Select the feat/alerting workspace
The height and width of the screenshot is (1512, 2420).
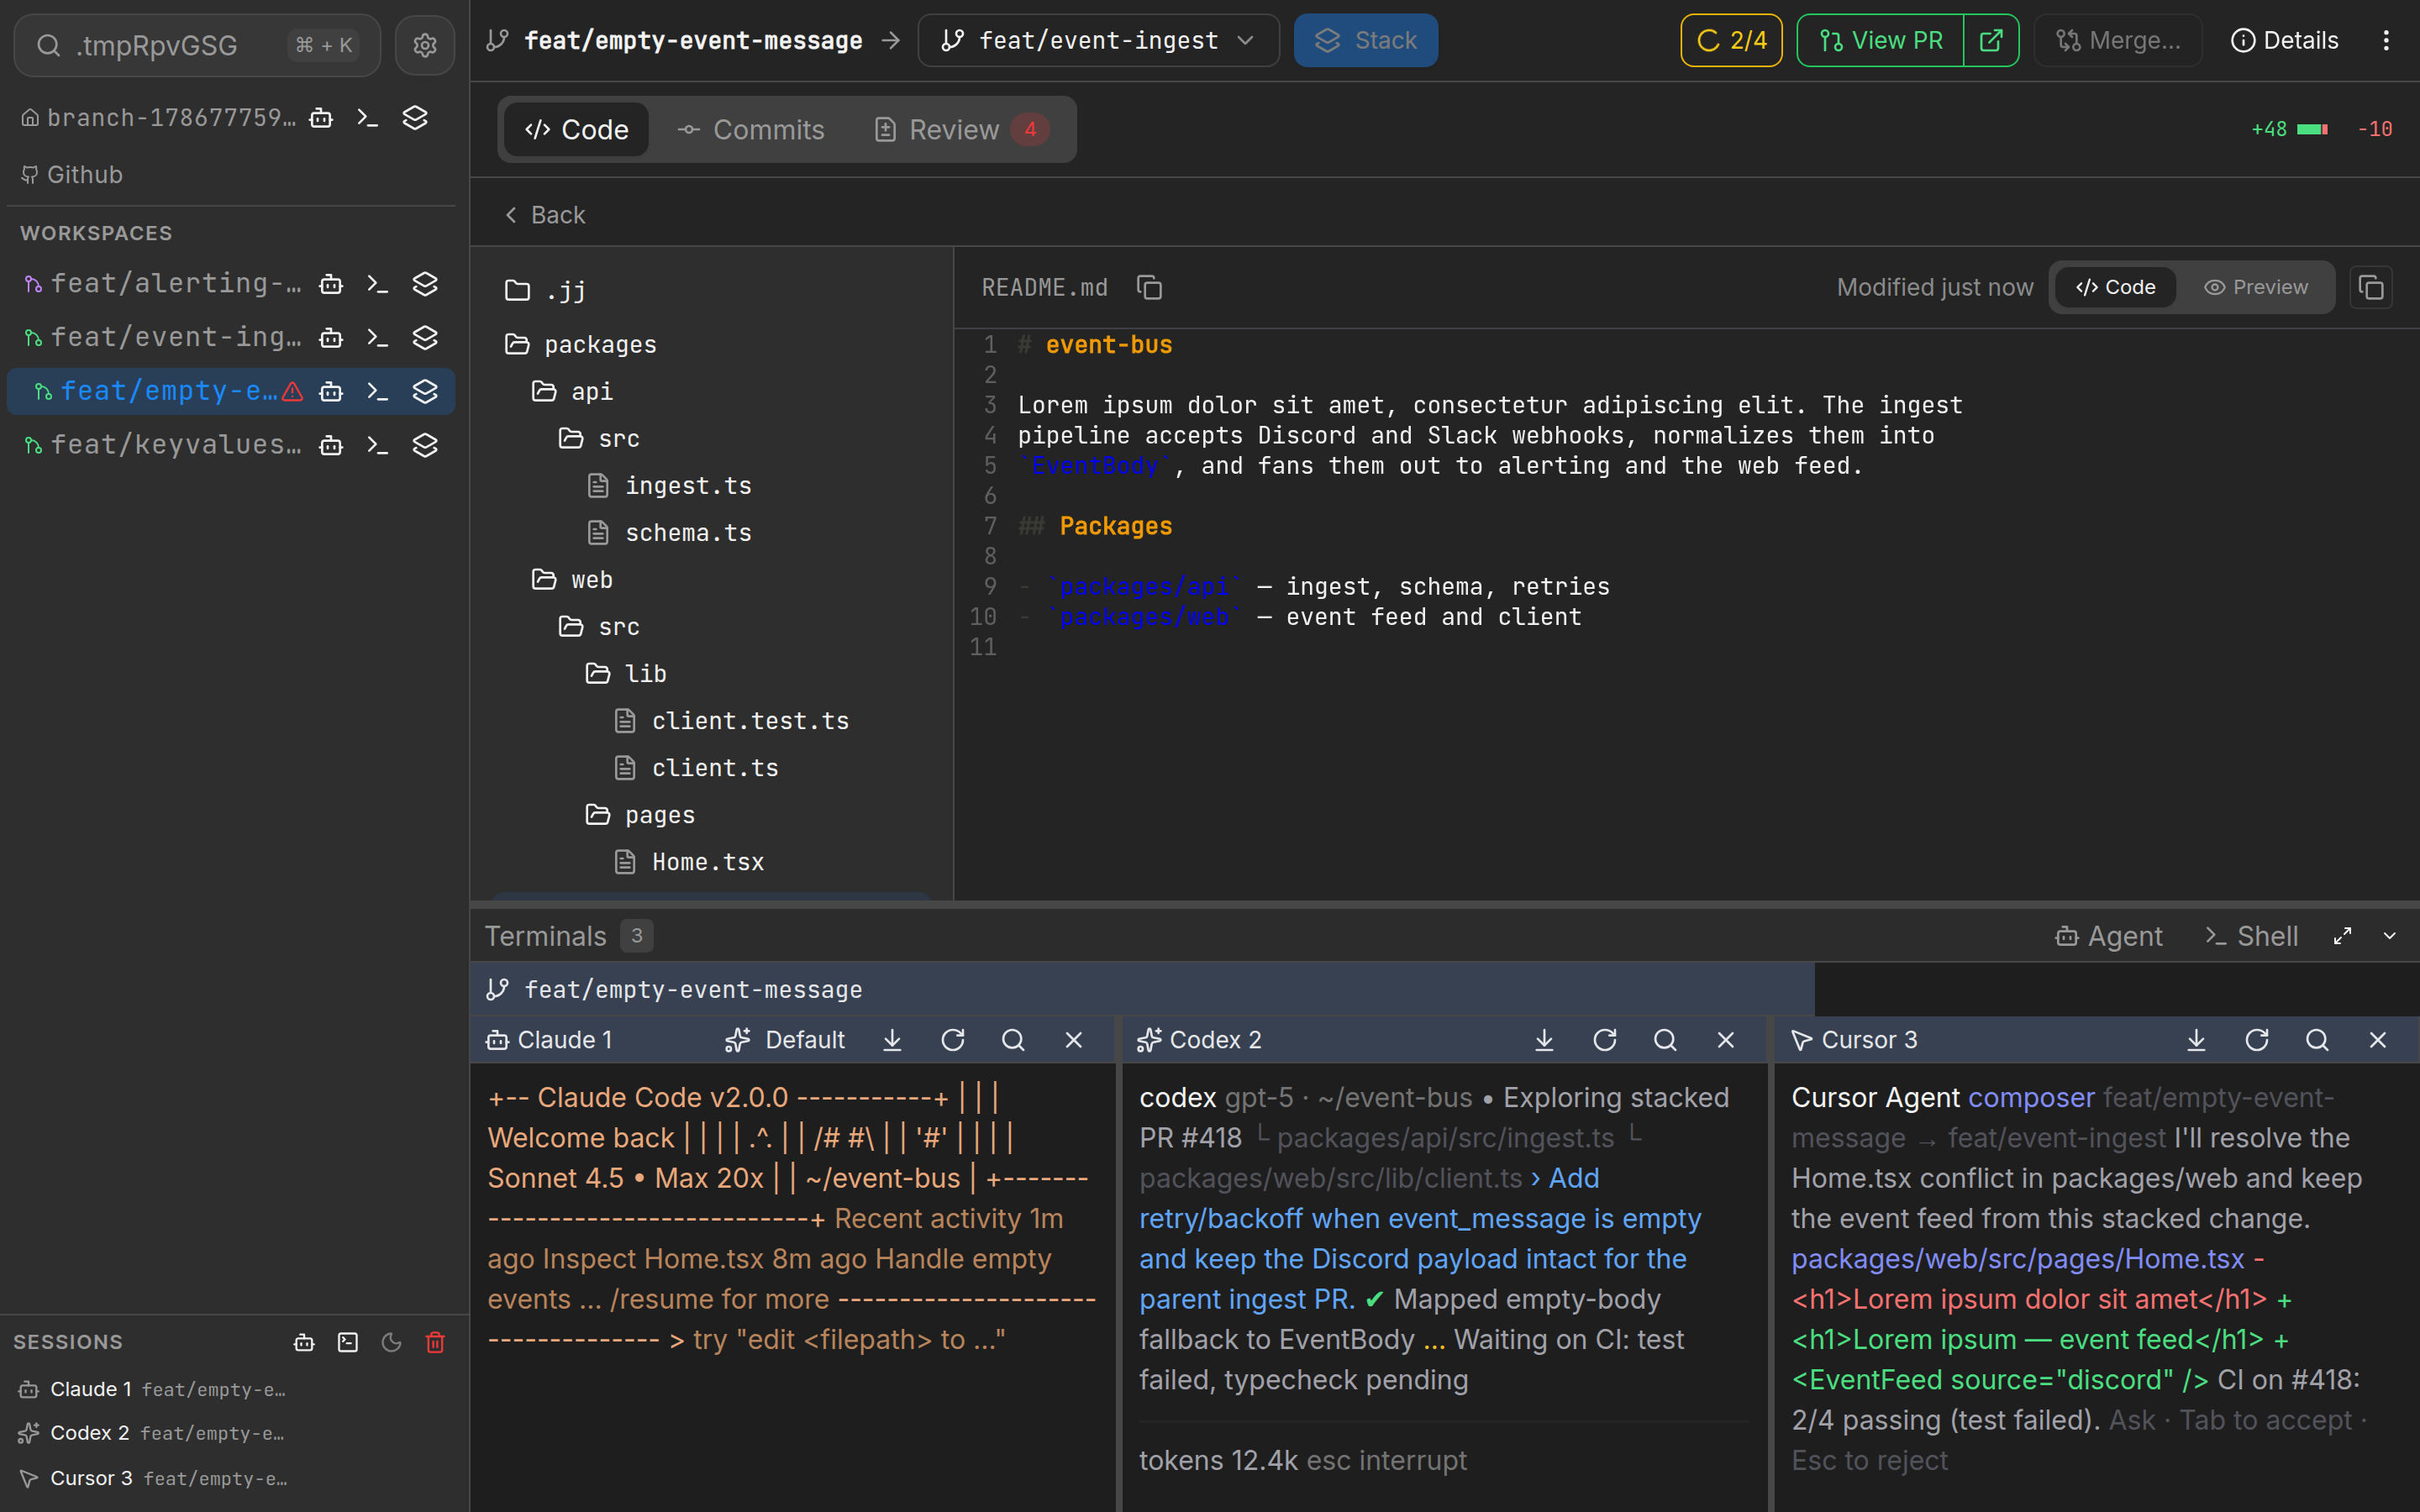(175, 284)
